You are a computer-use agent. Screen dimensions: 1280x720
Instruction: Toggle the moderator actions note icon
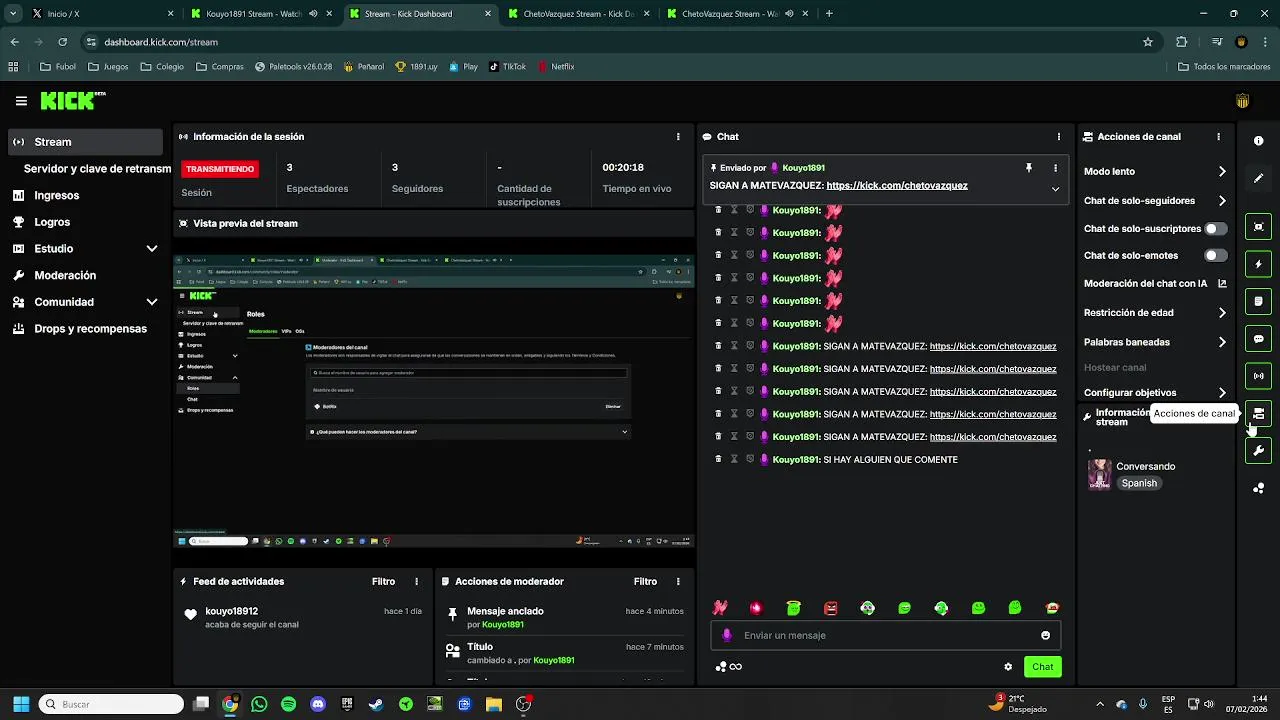[x=1258, y=301]
